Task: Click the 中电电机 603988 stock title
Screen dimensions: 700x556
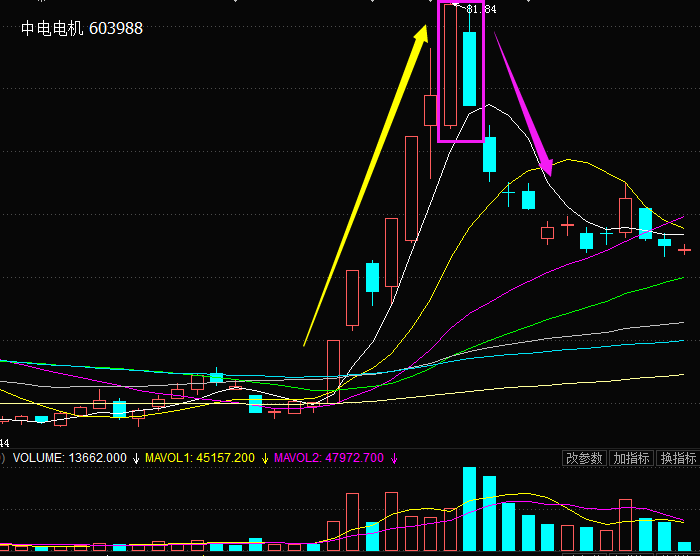Action: click(82, 29)
